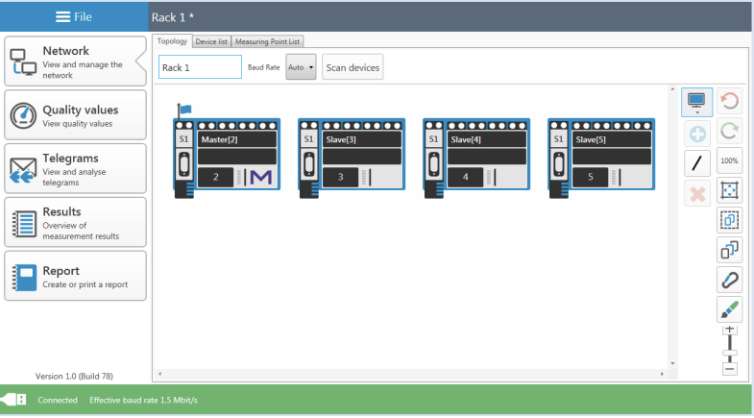Open the Quality values view
Image resolution: width=754 pixels, height=418 pixels.
(x=75, y=116)
